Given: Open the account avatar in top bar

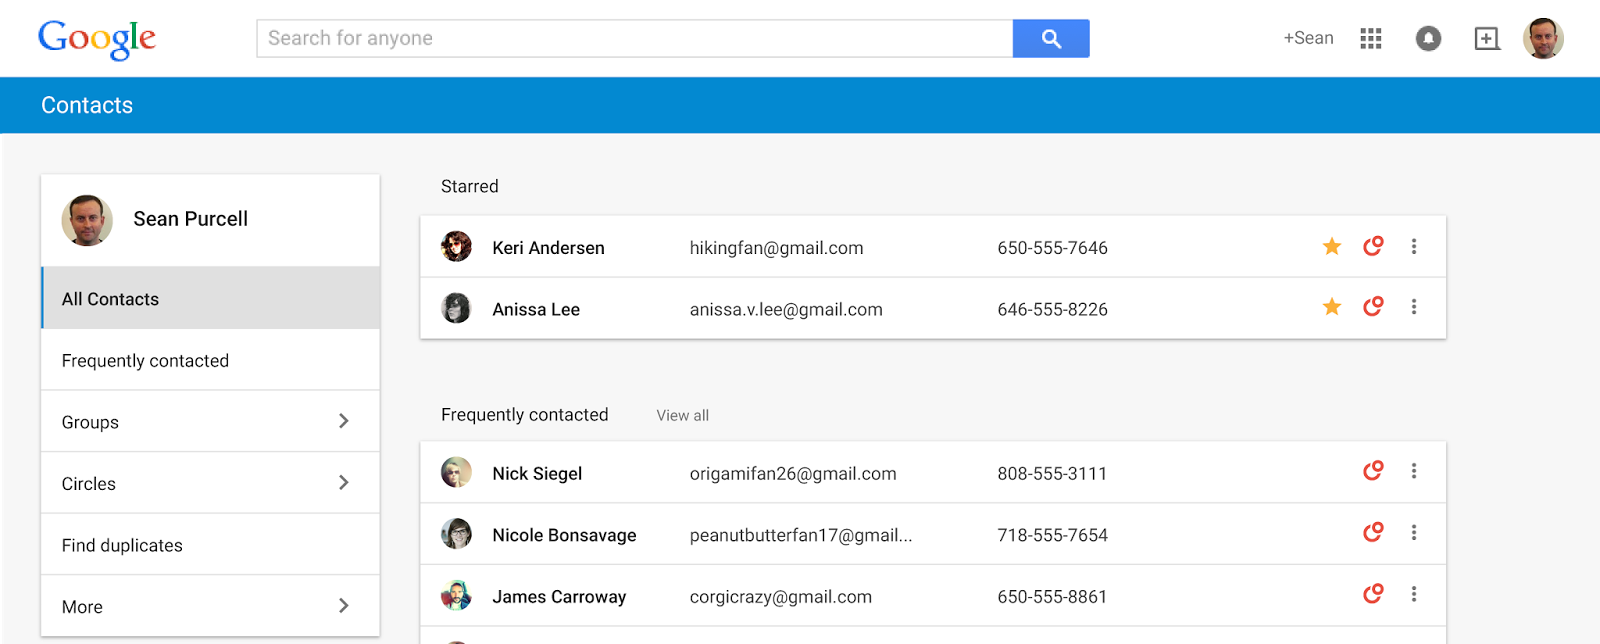Looking at the screenshot, I should [x=1542, y=39].
